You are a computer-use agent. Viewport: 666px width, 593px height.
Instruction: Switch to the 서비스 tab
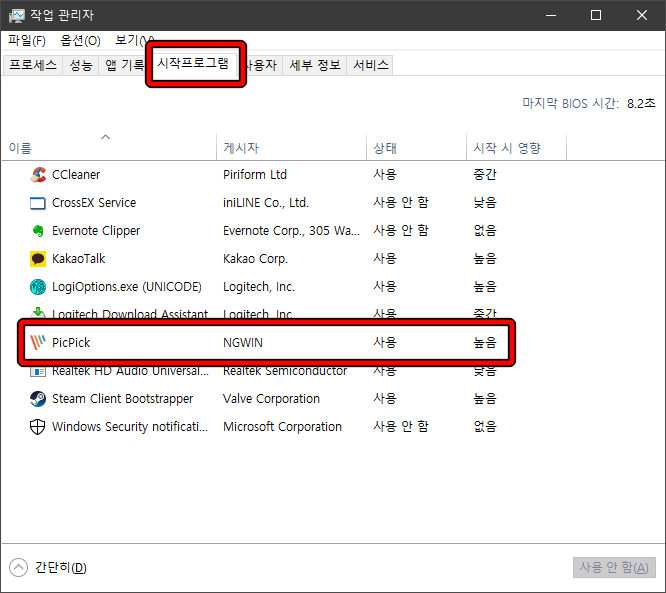point(370,65)
